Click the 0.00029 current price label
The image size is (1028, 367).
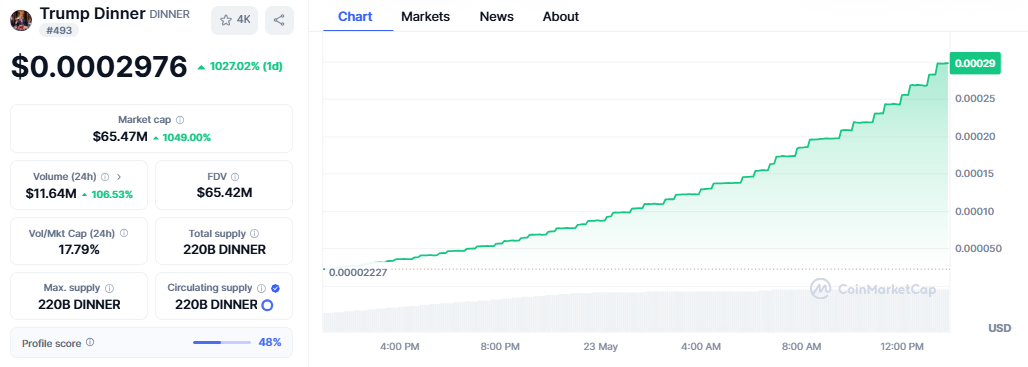975,64
